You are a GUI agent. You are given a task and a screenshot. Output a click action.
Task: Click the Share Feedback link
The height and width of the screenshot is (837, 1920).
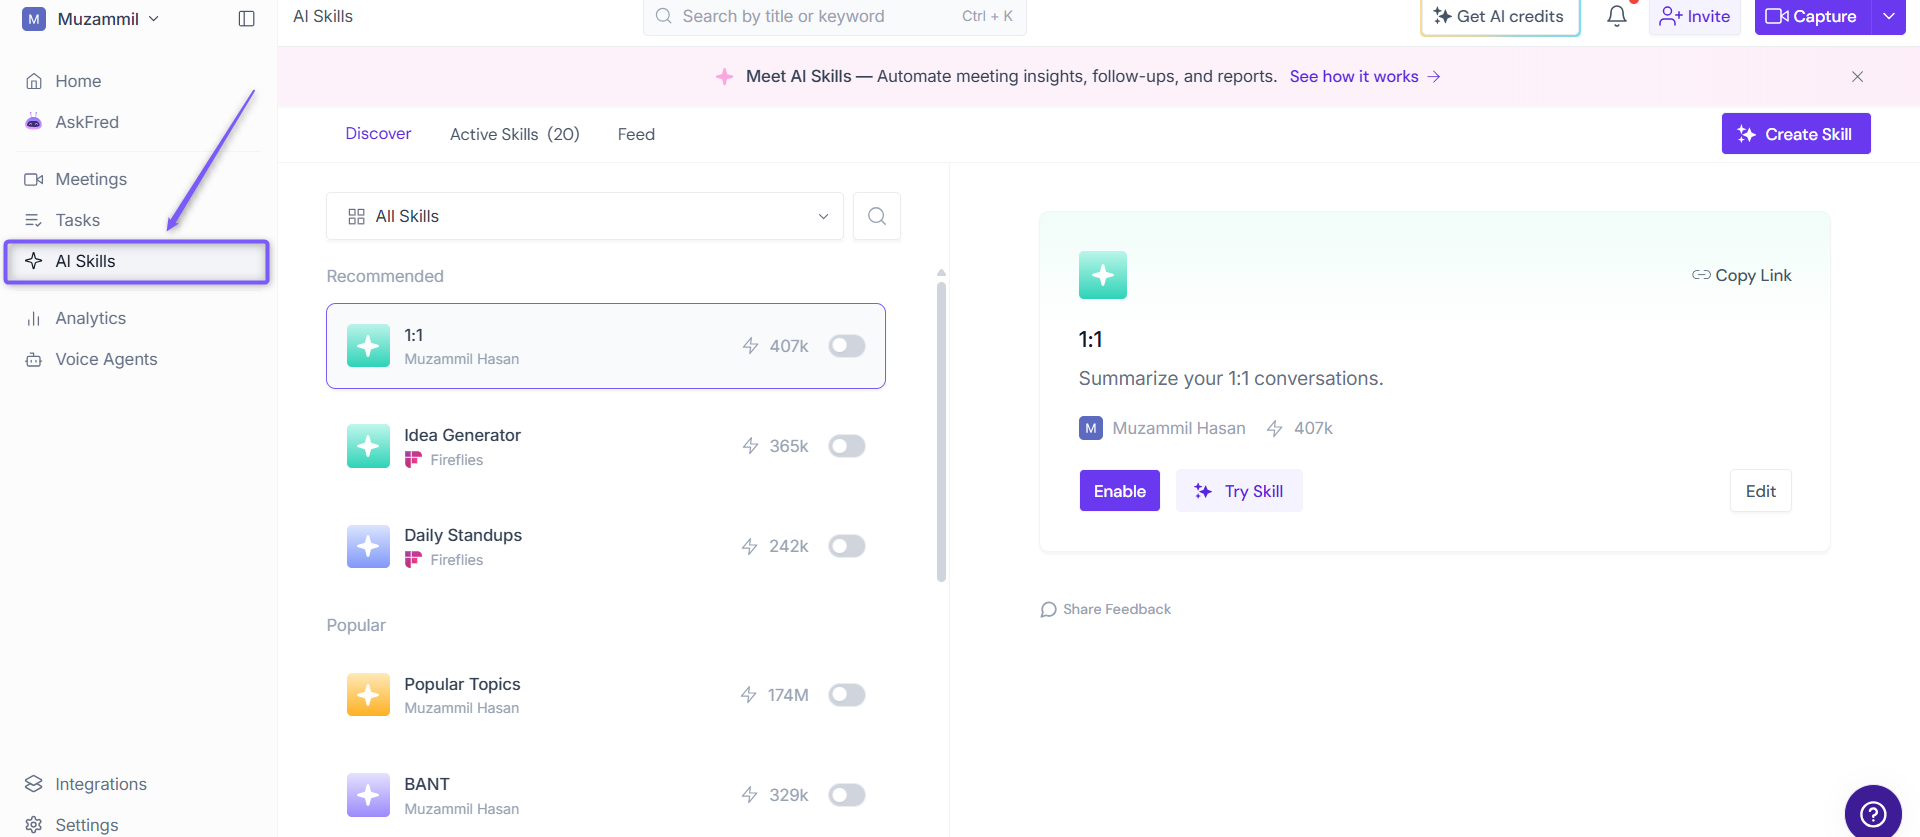[x=1105, y=609]
